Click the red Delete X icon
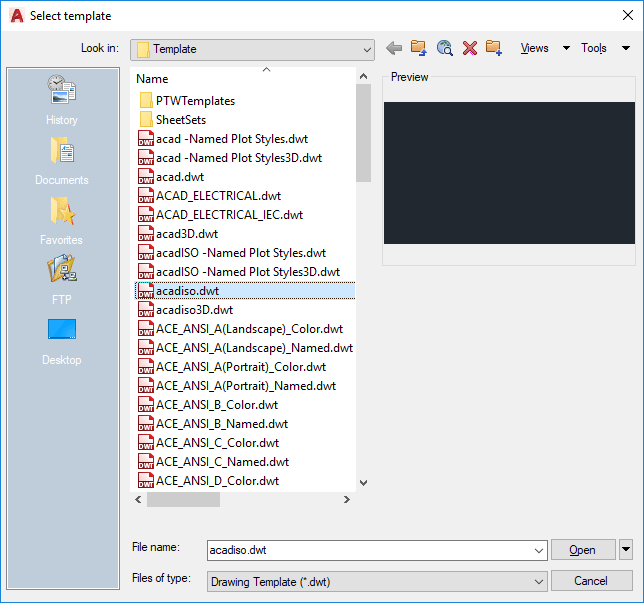This screenshot has height=603, width=644. tap(470, 48)
